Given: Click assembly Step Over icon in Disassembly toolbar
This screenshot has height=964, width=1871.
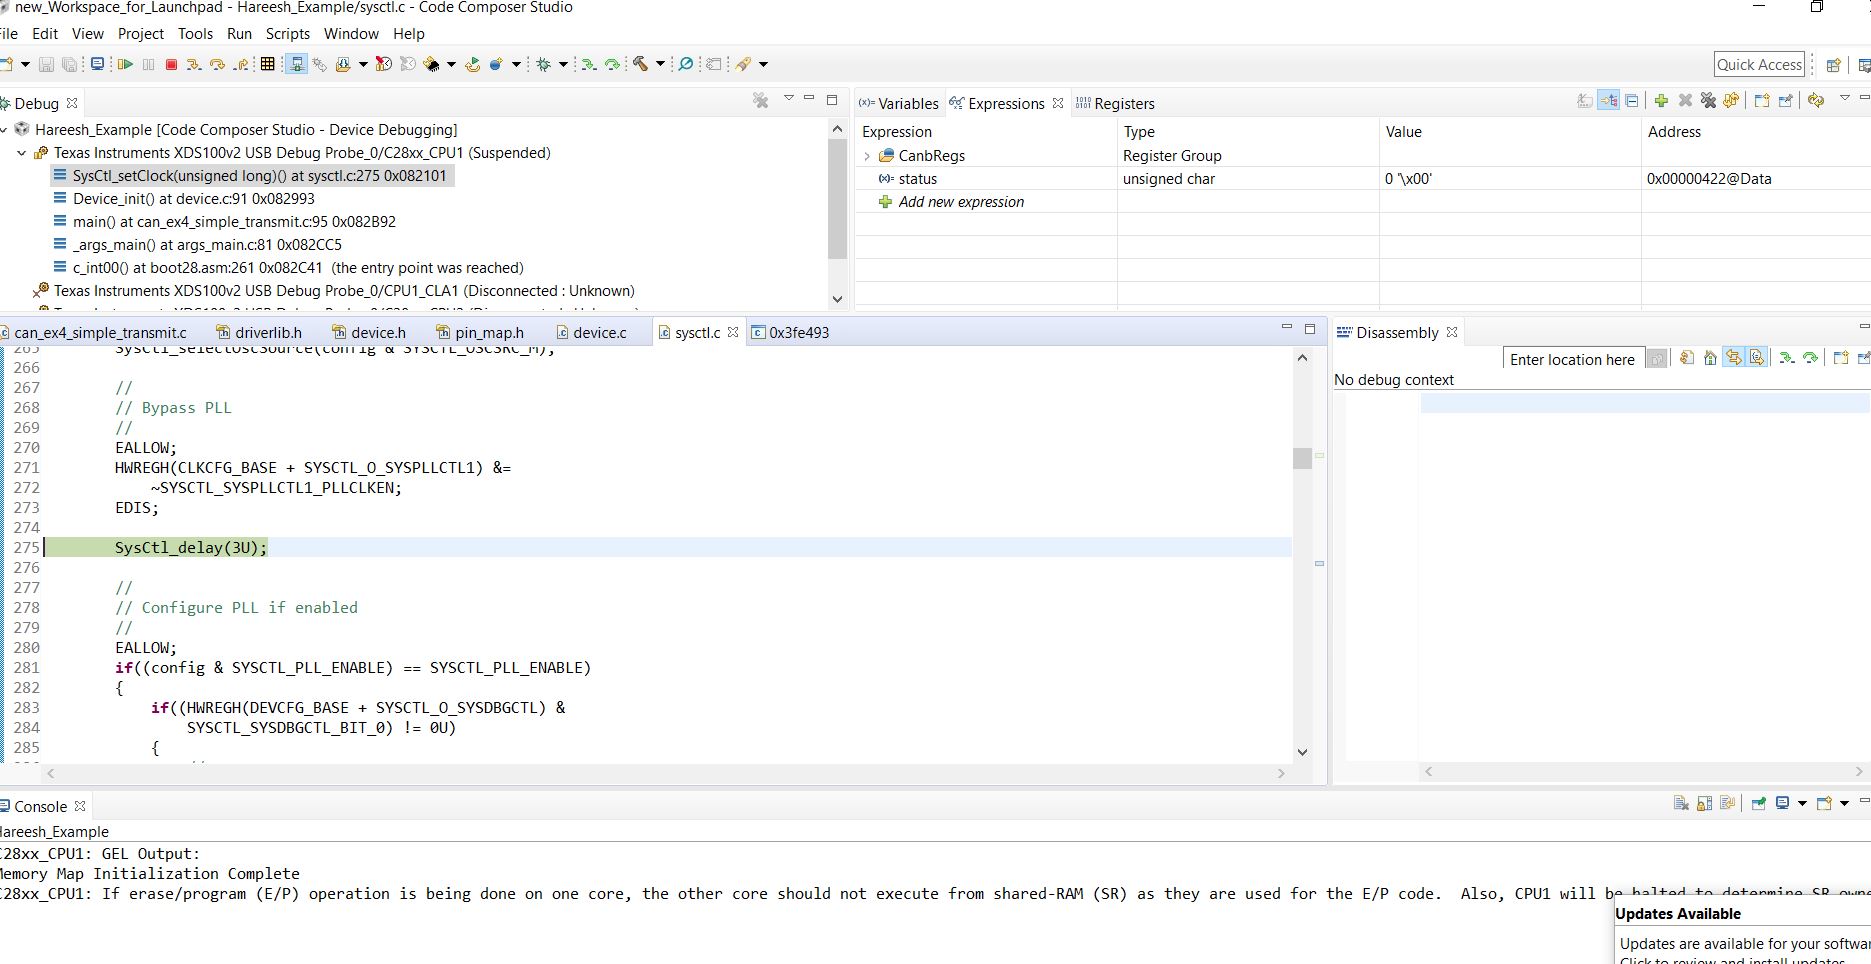Looking at the screenshot, I should point(1810,358).
